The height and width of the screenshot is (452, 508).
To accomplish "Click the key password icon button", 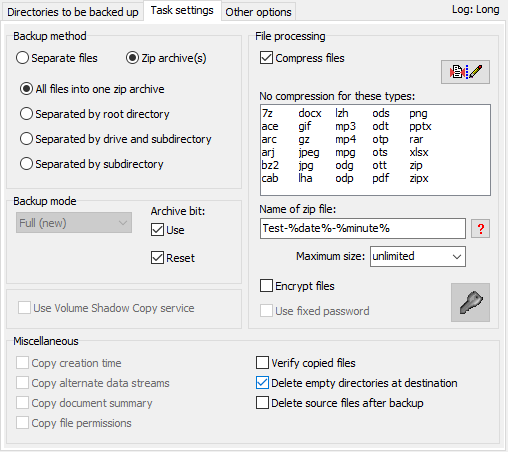I will pyautogui.click(x=470, y=302).
